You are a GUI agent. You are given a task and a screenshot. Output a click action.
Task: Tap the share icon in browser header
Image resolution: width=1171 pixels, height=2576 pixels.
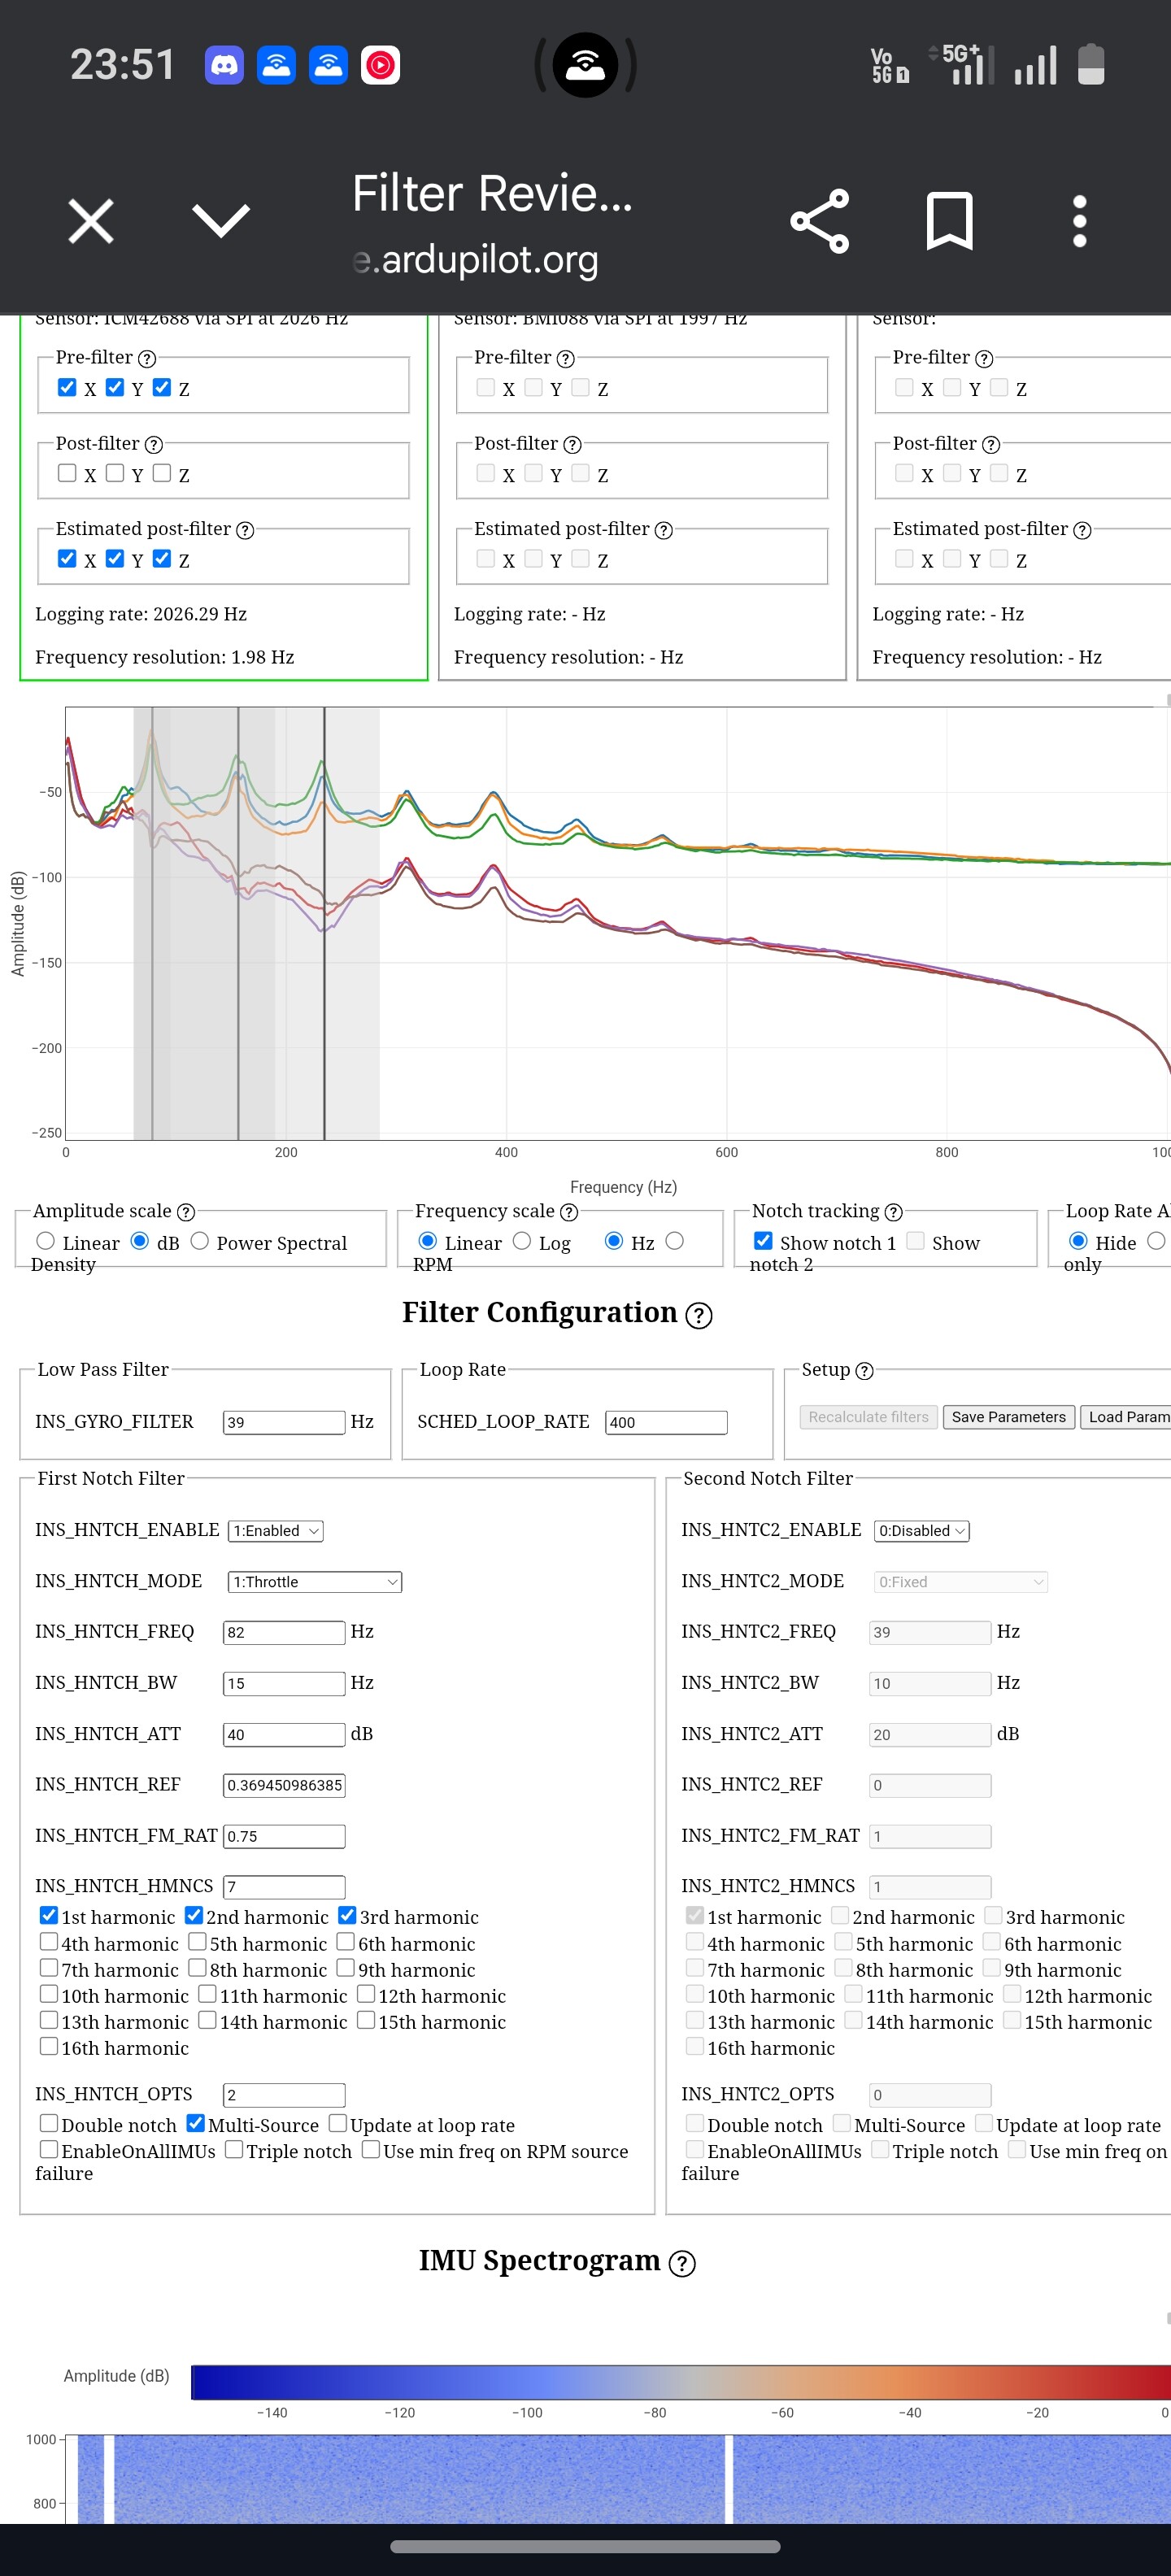pyautogui.click(x=819, y=221)
